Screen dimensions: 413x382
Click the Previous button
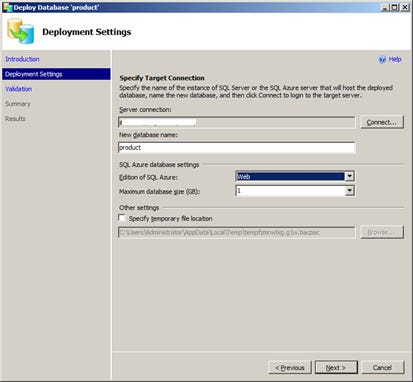pos(290,368)
